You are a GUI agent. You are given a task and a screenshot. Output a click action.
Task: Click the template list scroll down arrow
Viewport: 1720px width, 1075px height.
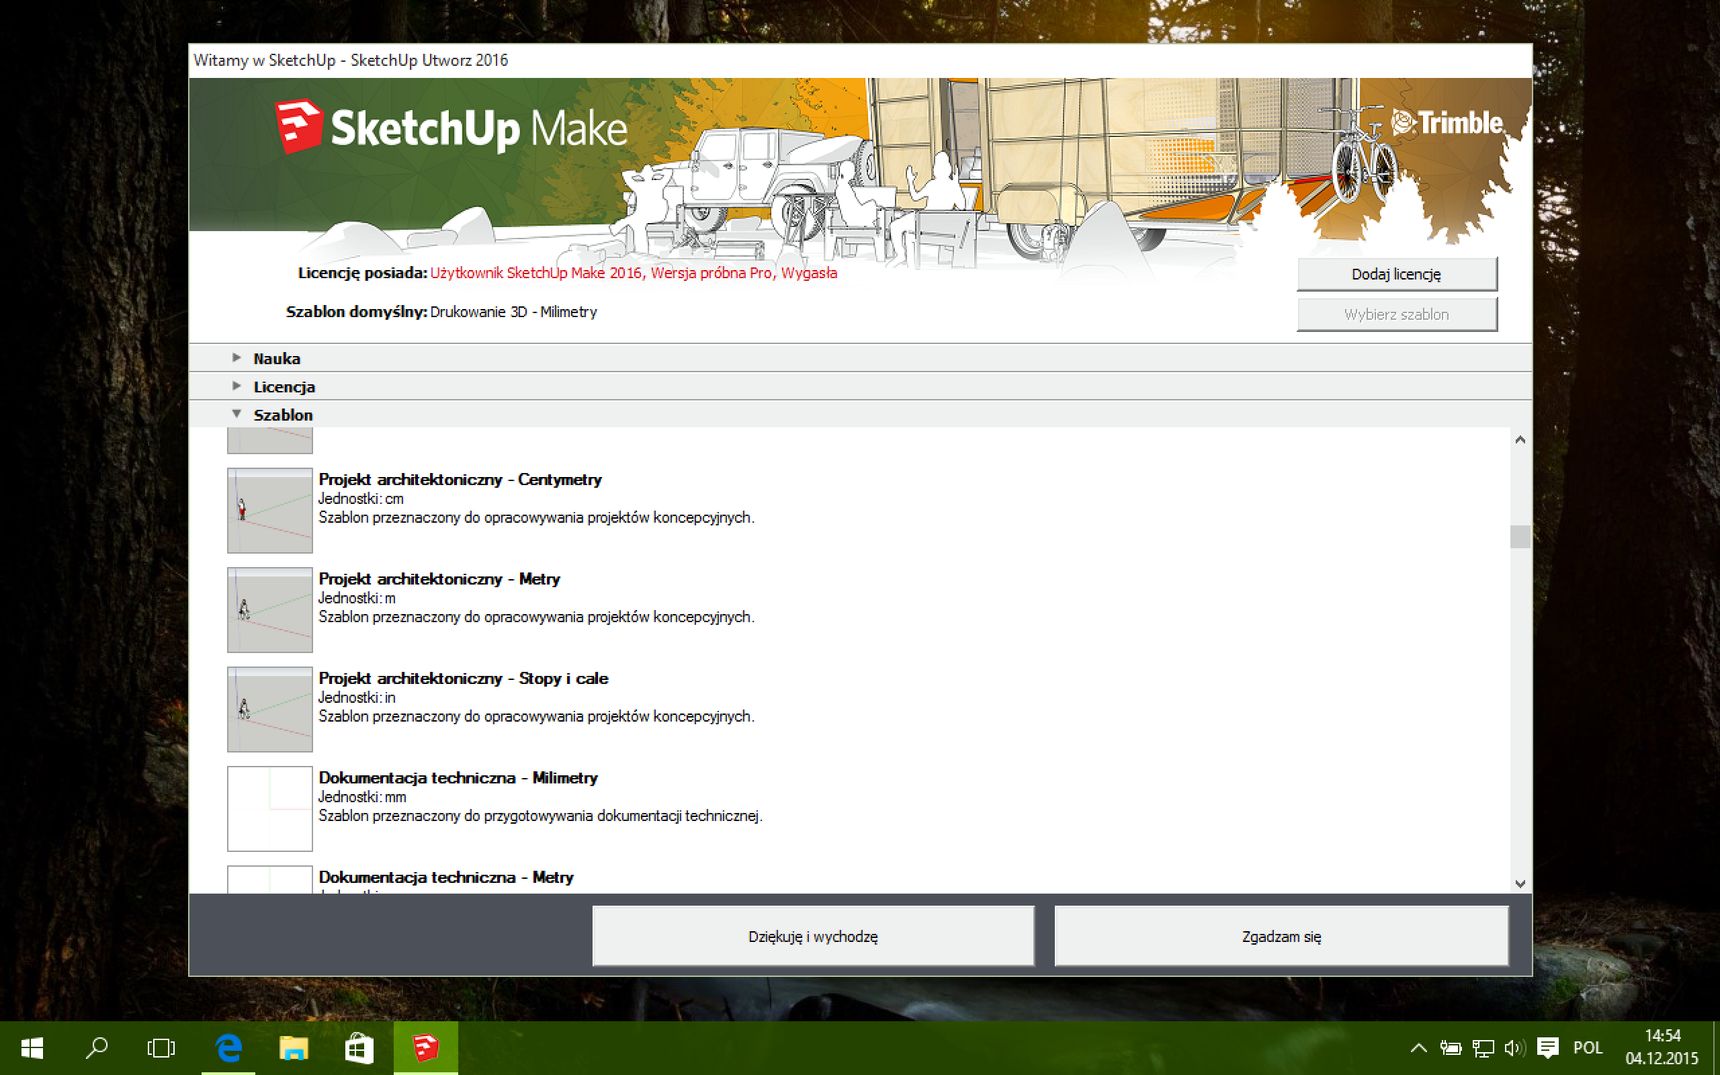click(1520, 883)
